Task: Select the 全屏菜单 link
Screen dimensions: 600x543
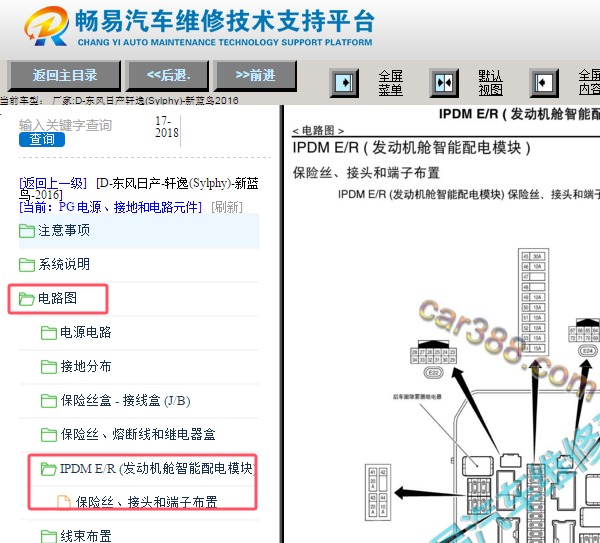Action: pos(390,83)
